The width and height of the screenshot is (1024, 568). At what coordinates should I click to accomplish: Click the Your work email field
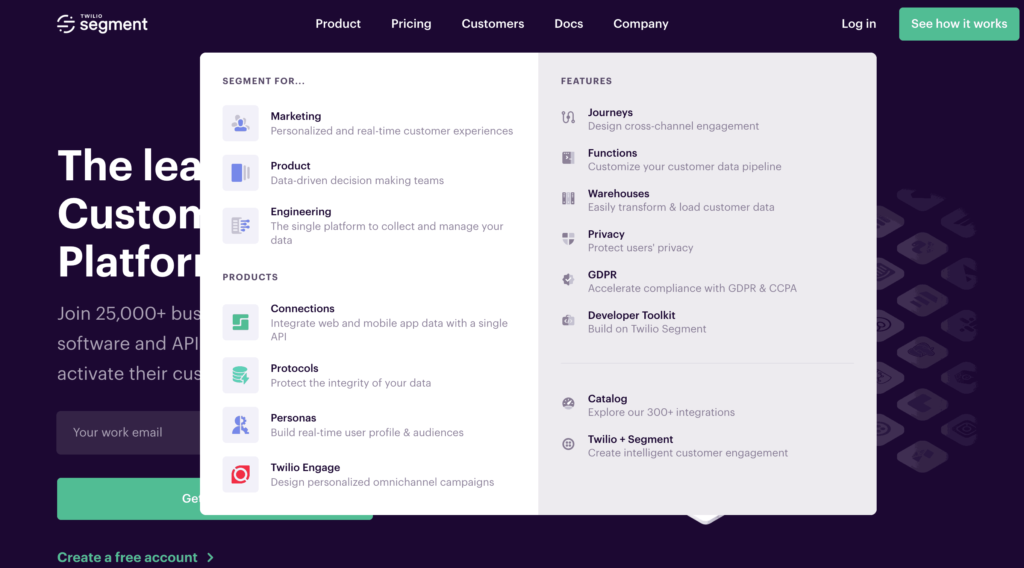coord(127,432)
